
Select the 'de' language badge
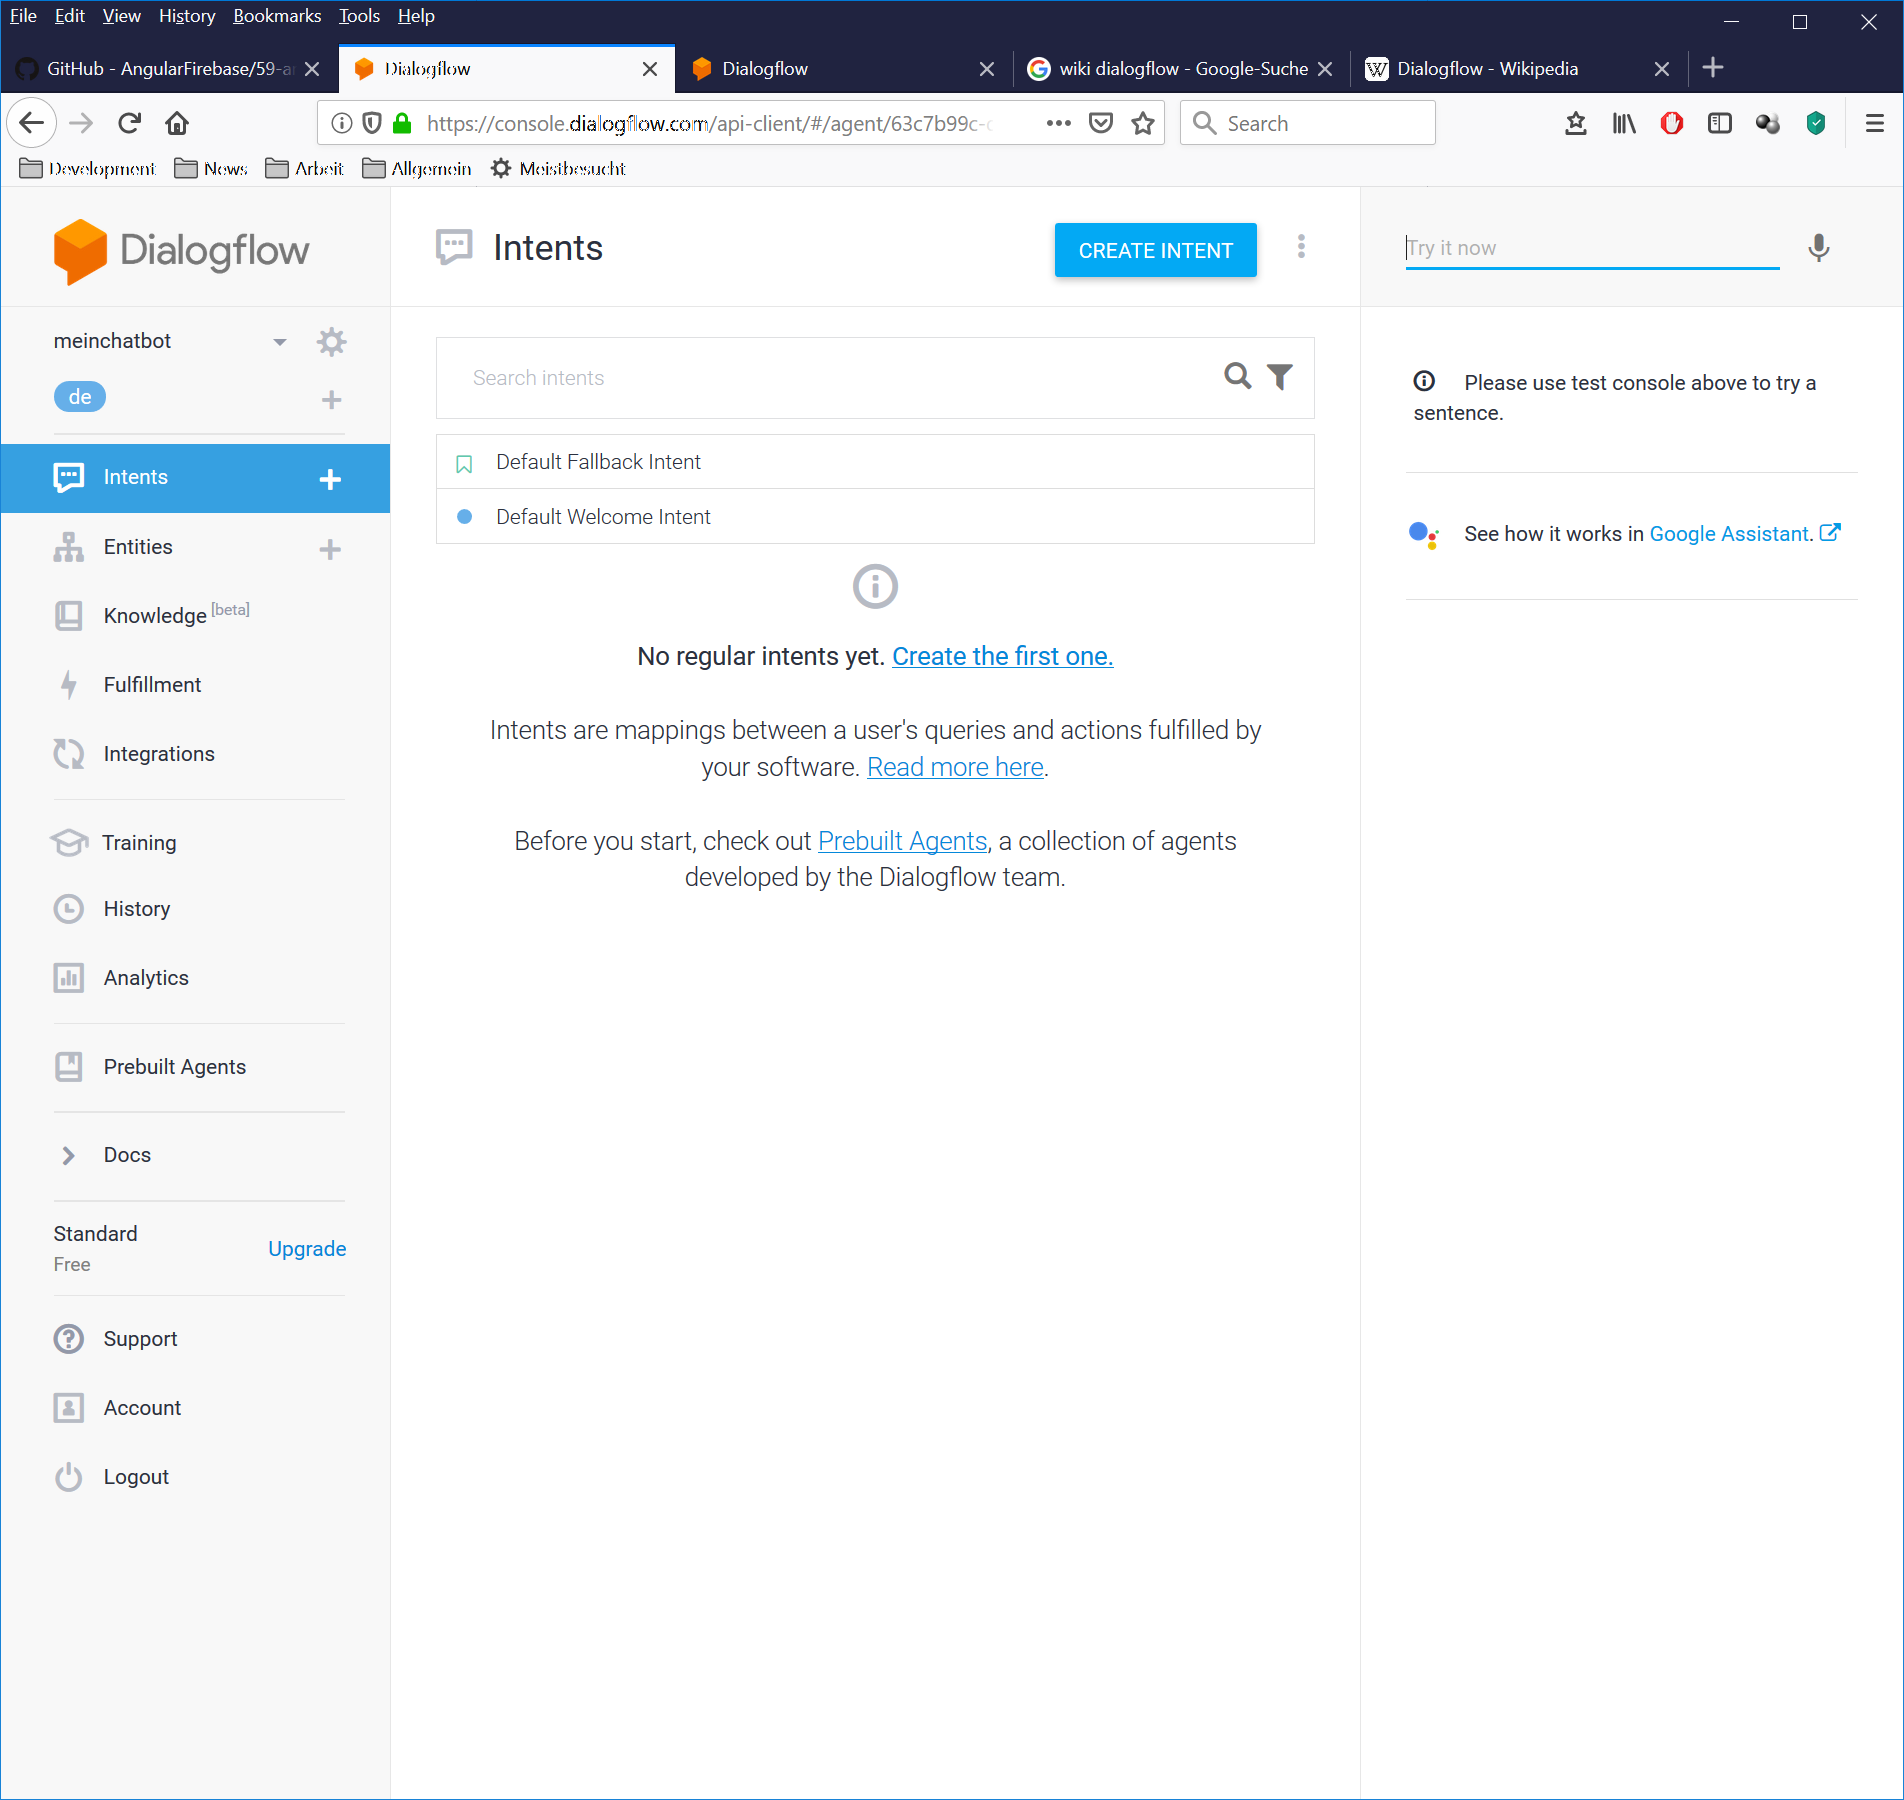click(80, 397)
